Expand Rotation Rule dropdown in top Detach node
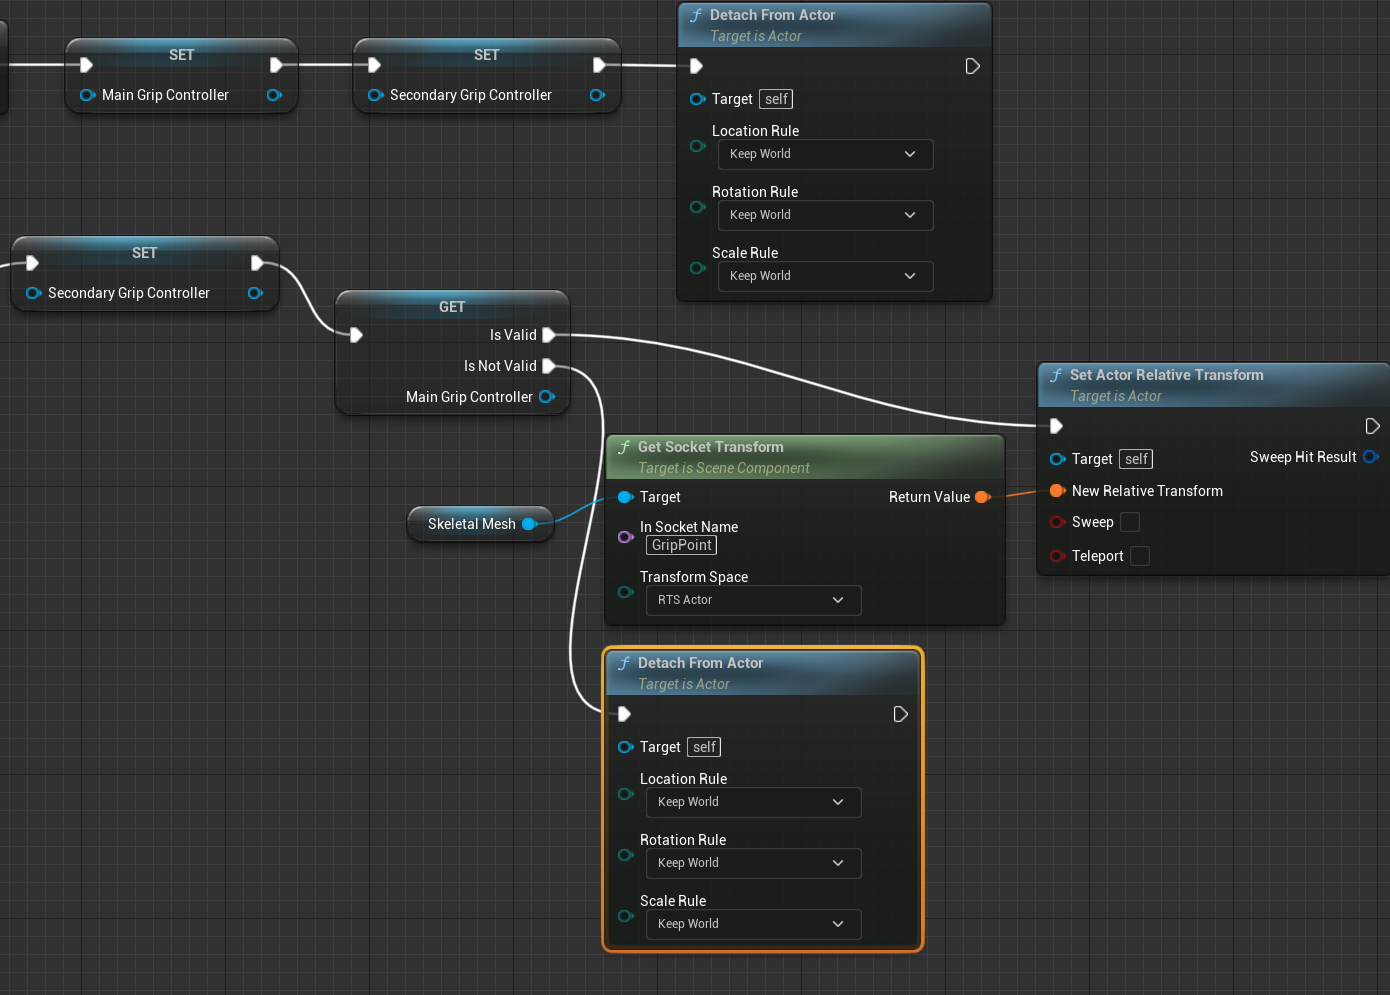 click(x=825, y=215)
